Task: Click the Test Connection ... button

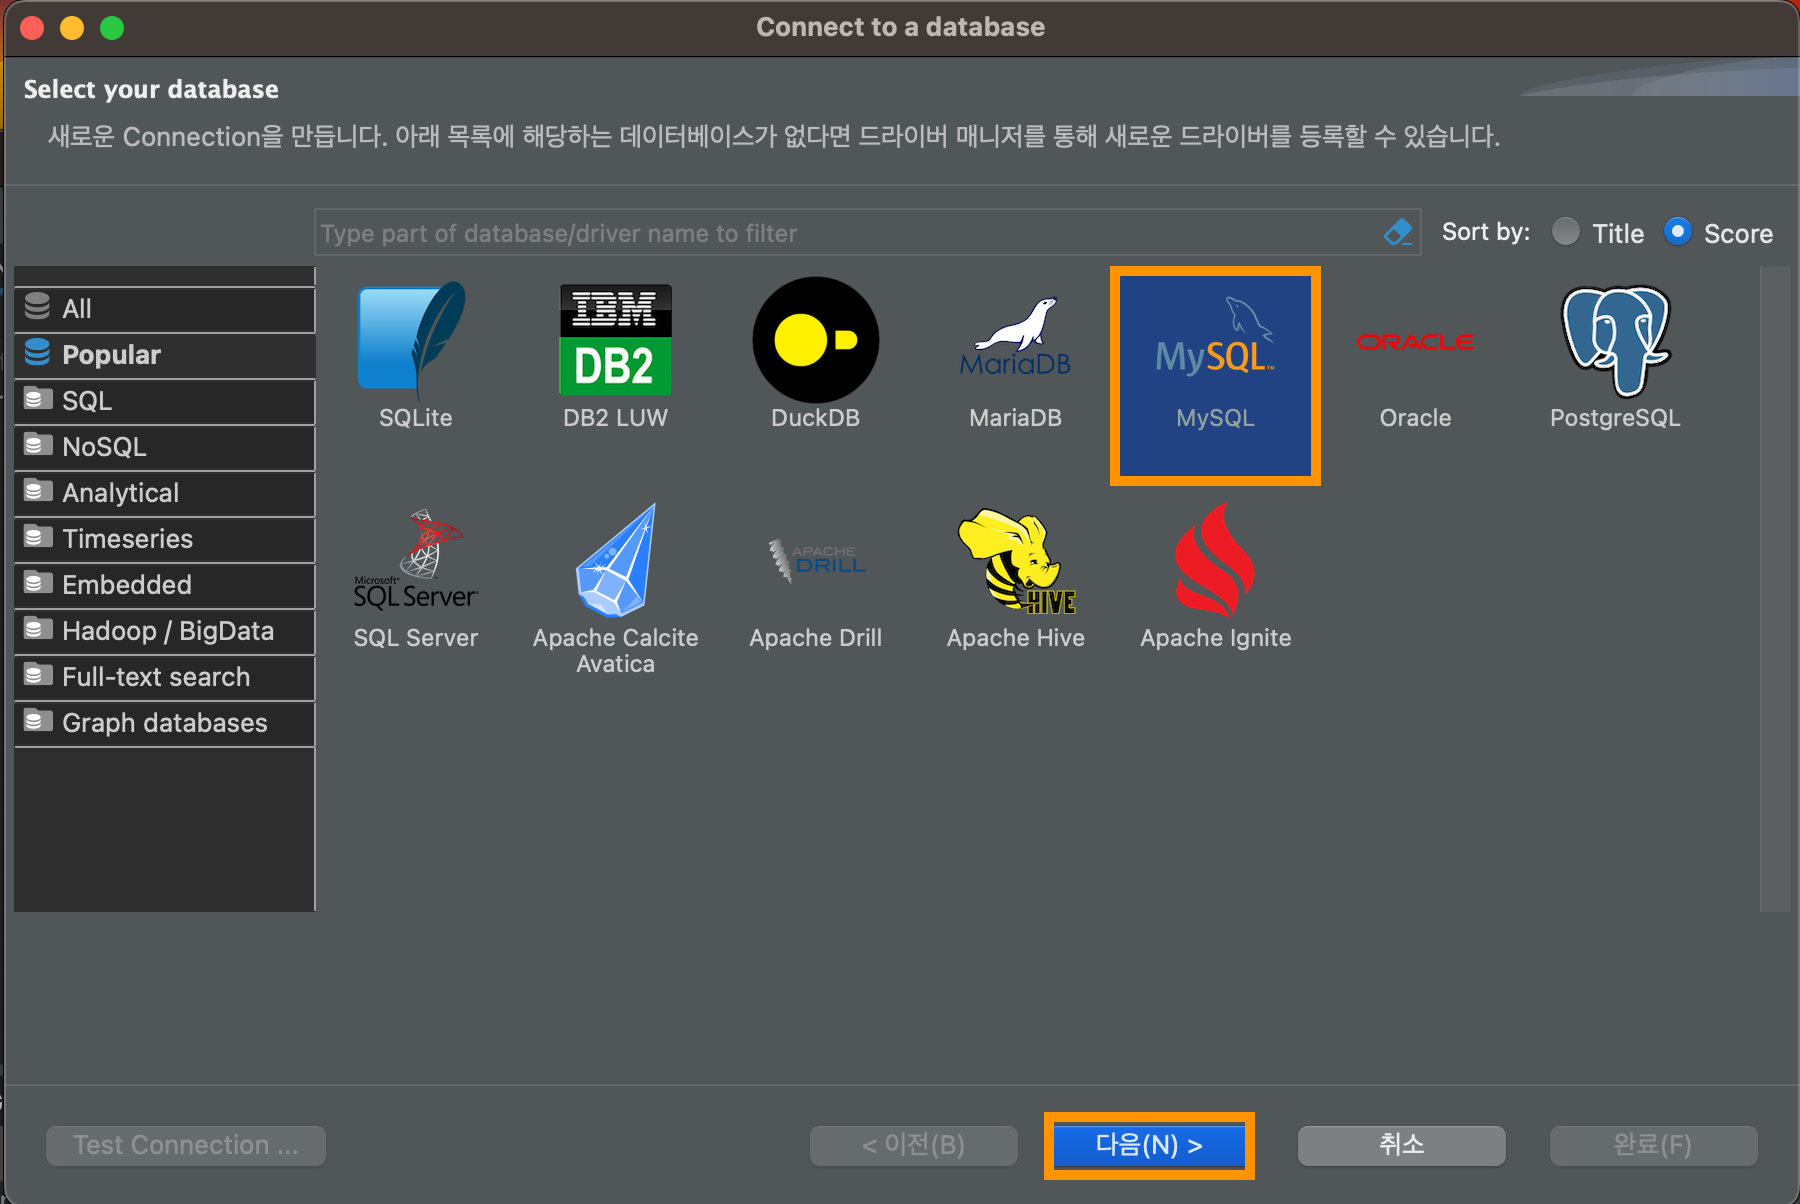Action: click(x=186, y=1145)
